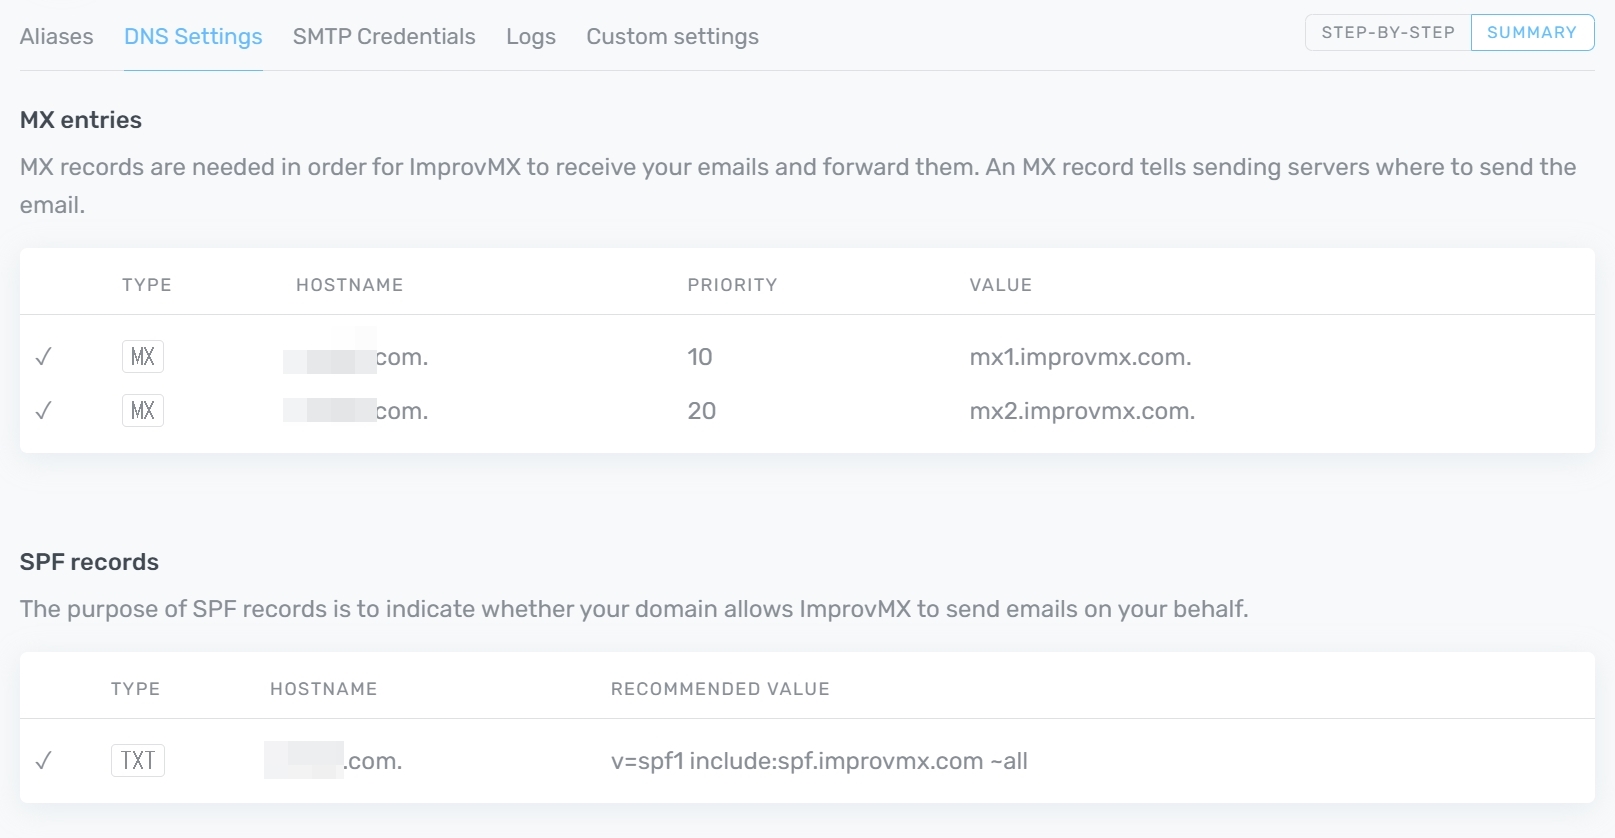Select the Summary view button
This screenshot has width=1615, height=838.
pos(1532,32)
